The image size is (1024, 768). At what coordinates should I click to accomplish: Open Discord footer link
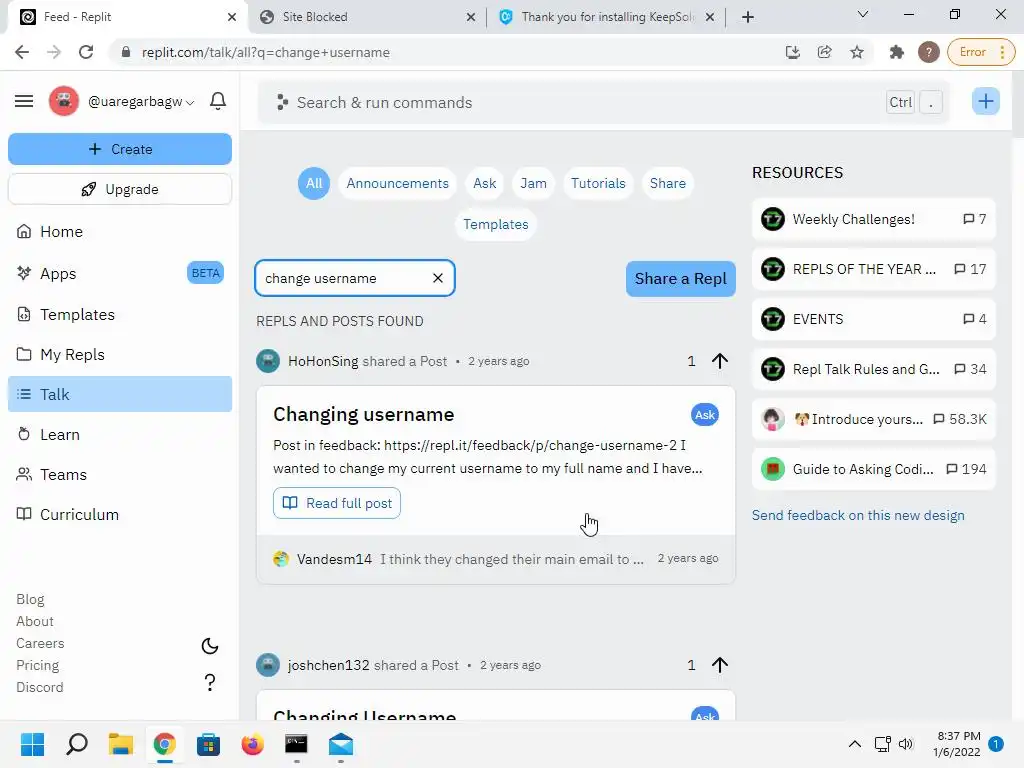tap(39, 687)
